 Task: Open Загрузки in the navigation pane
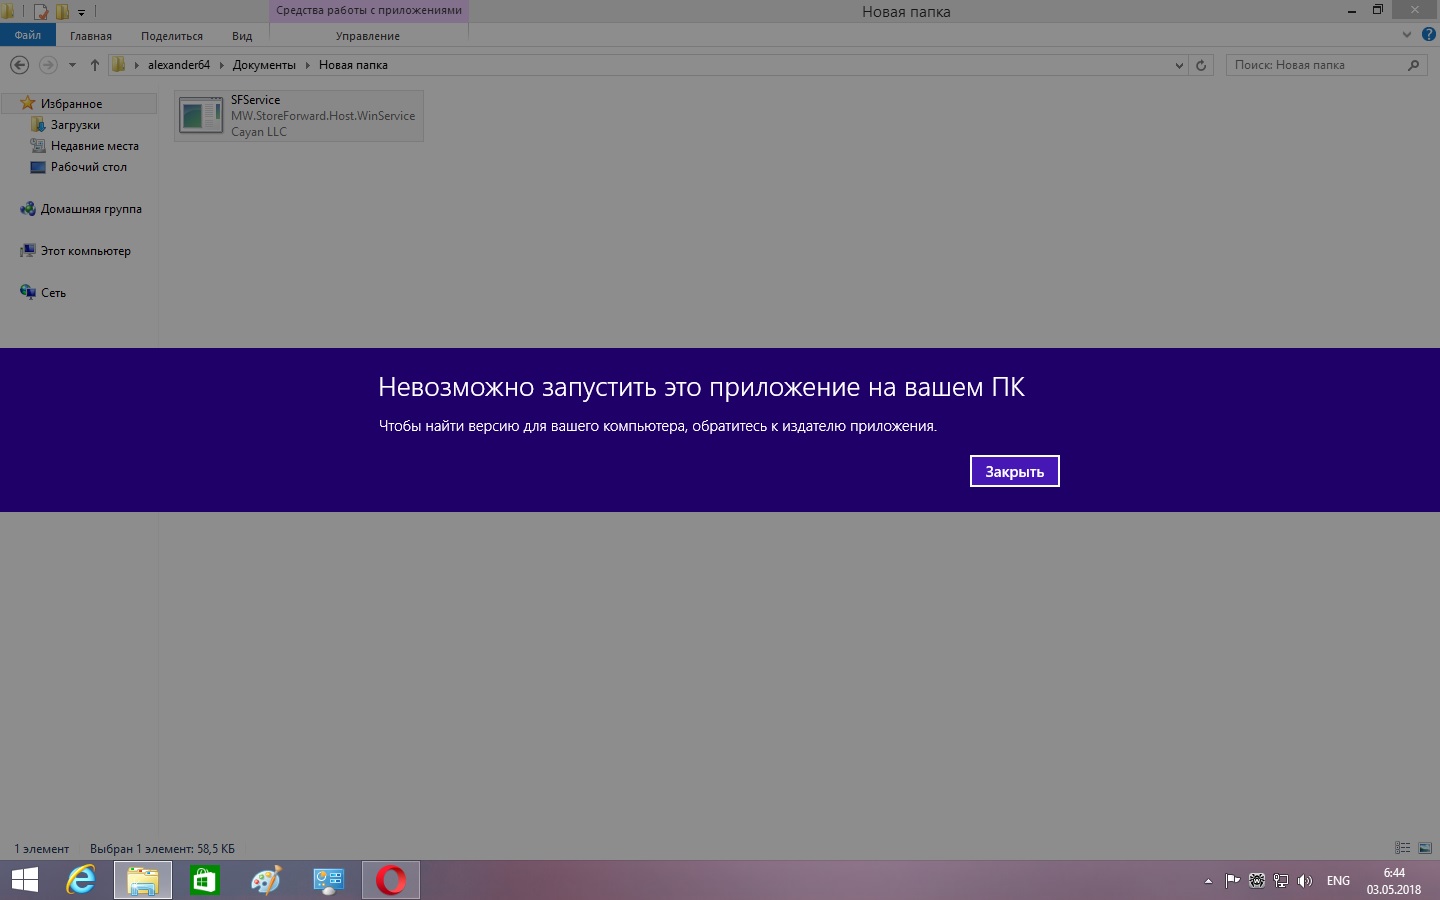75,125
